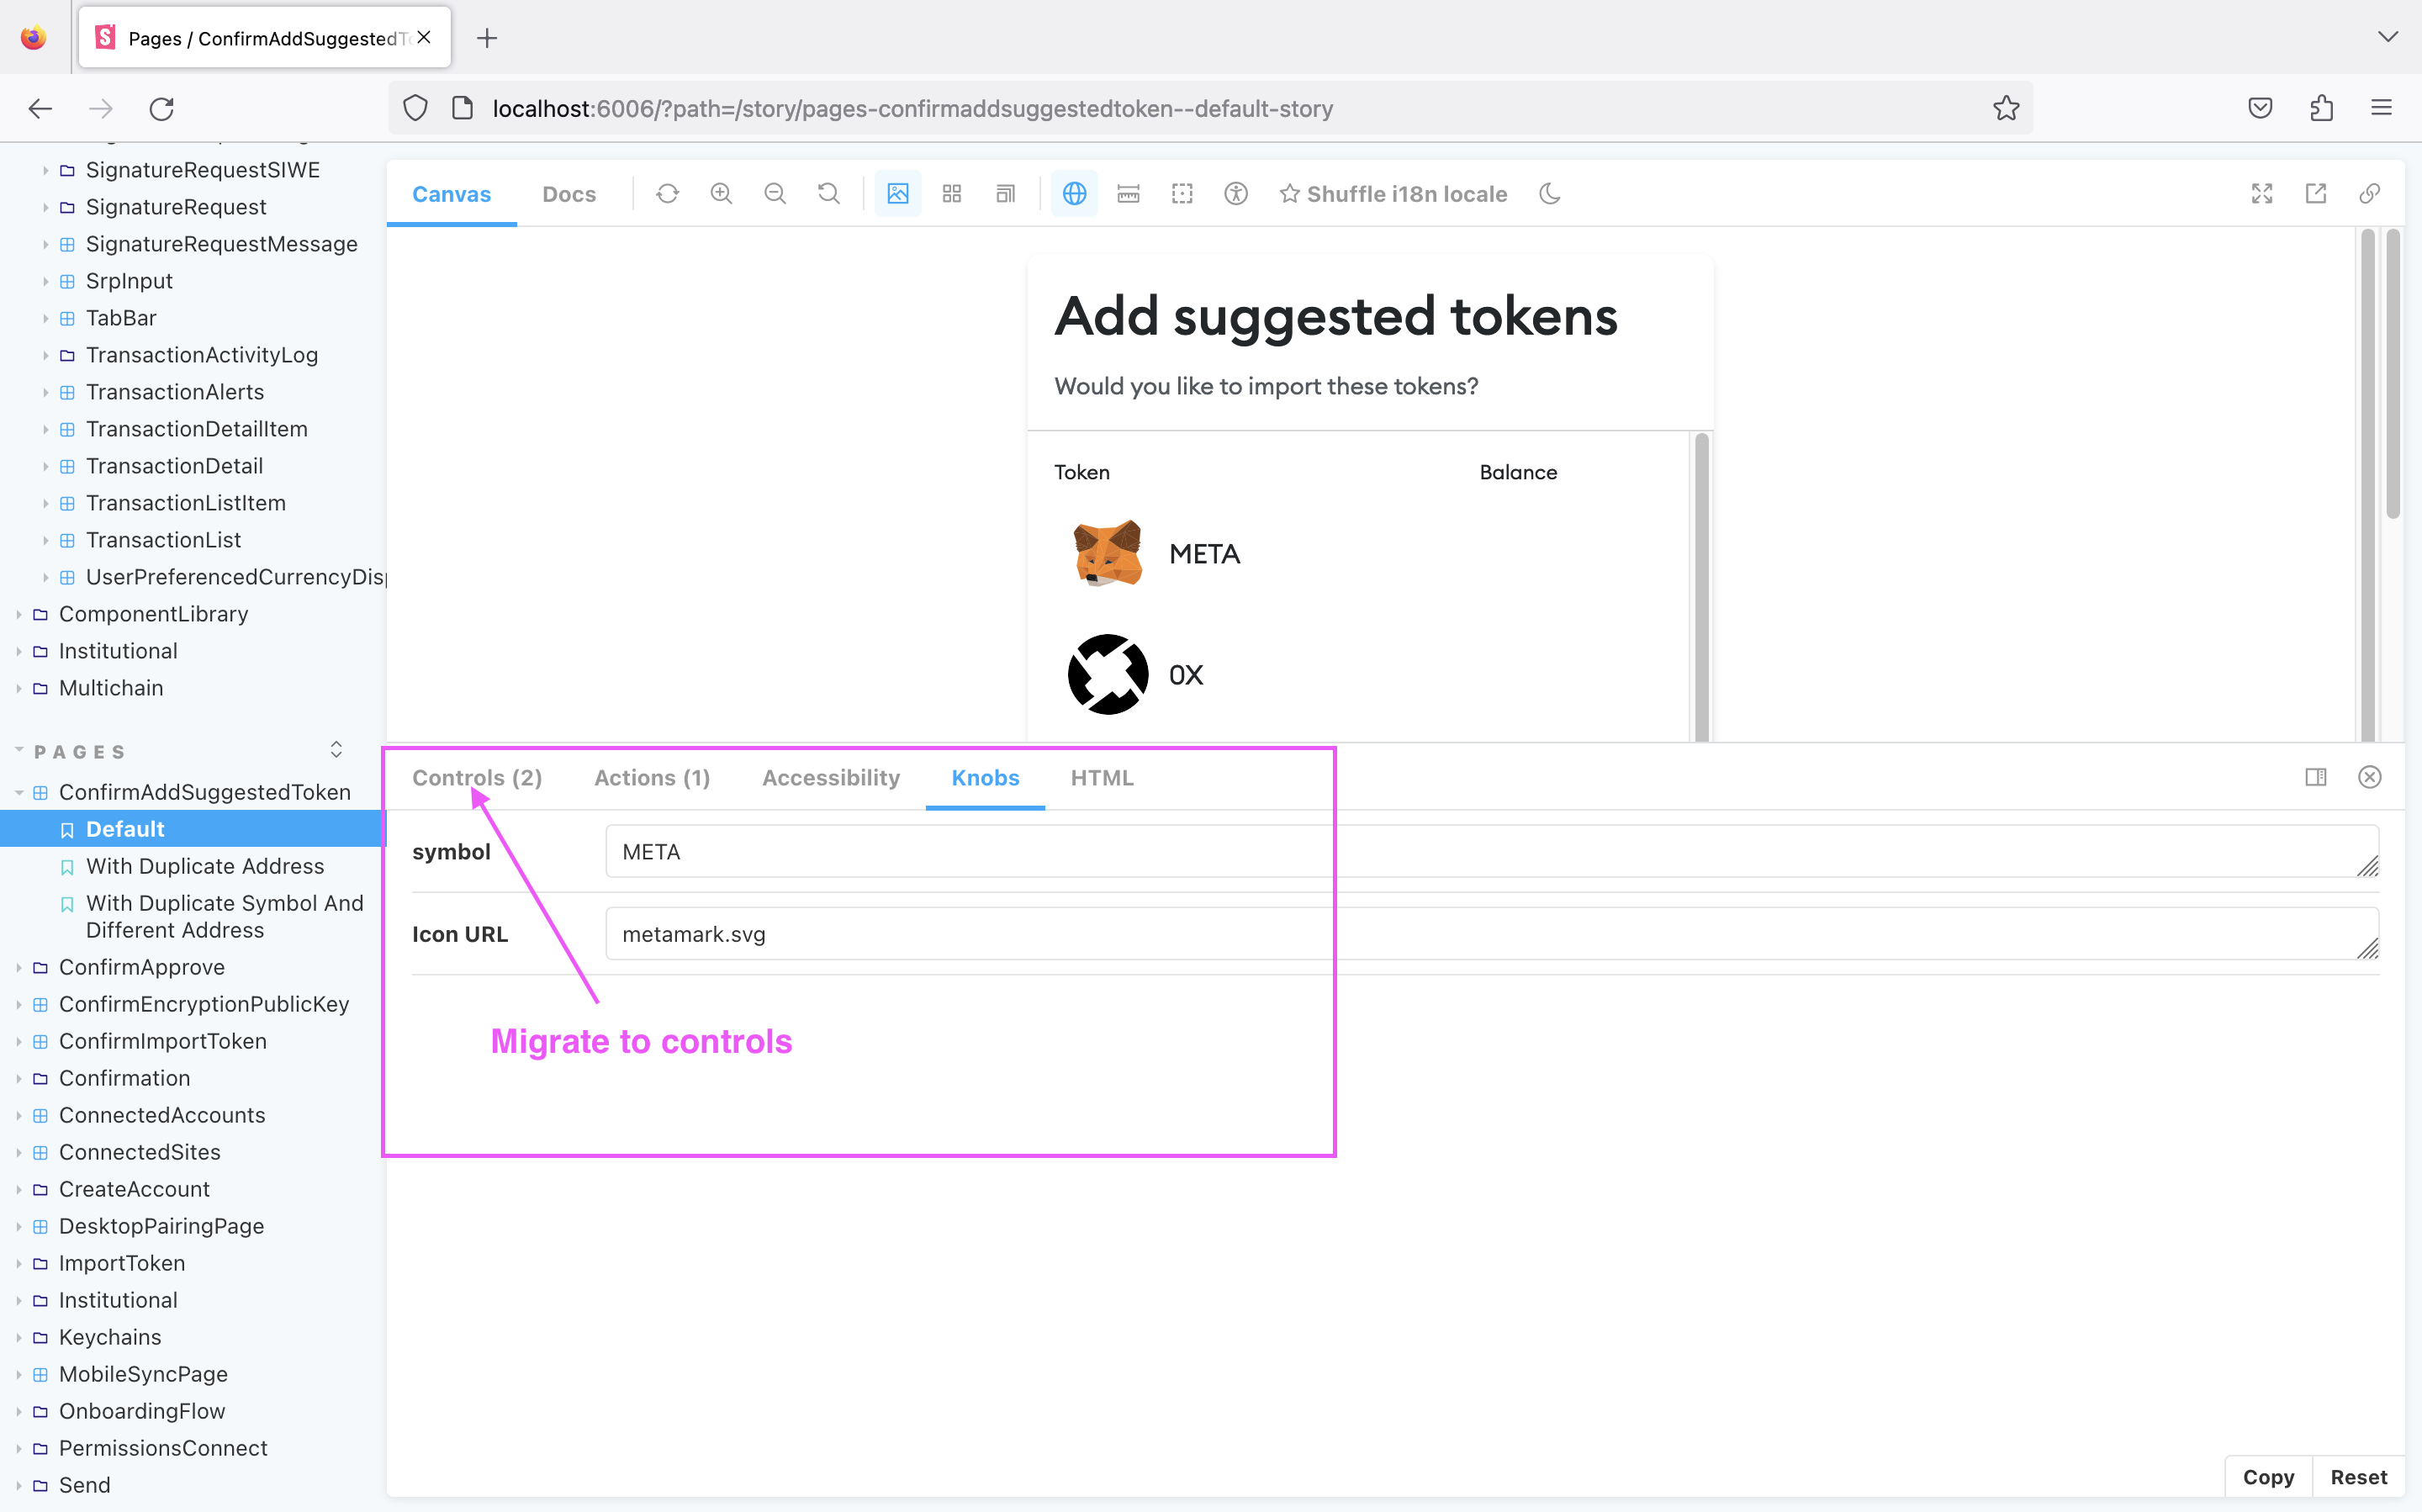Toggle dark mode with the moon icon
Screen dimensions: 2422x1512
click(x=1549, y=193)
